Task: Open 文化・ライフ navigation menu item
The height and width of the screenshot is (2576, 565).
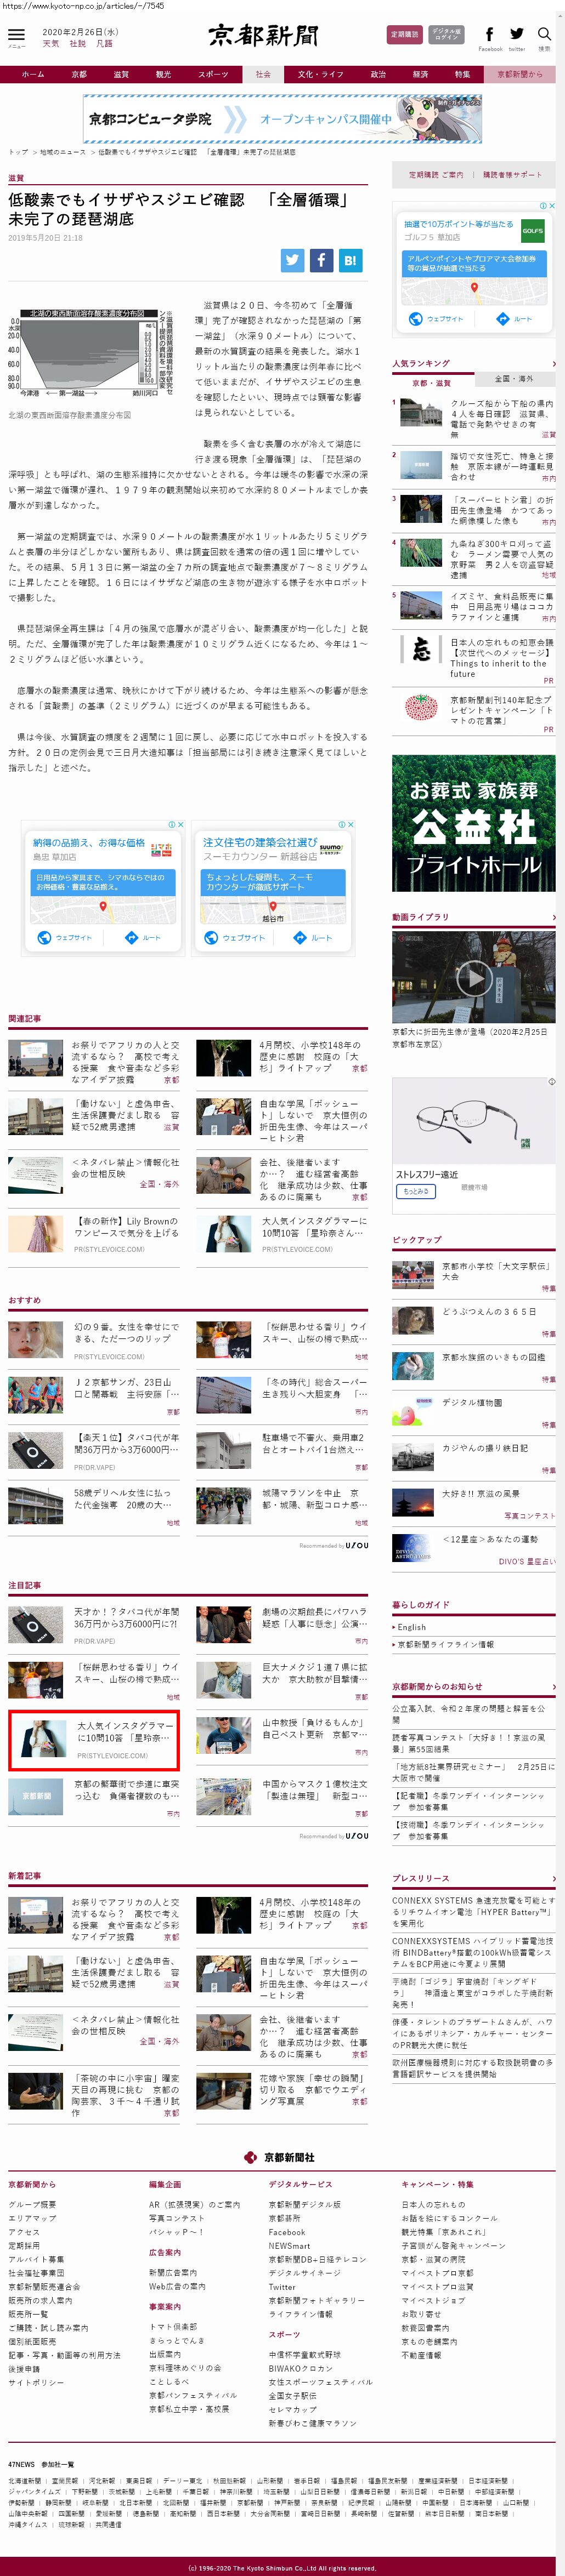Action: coord(320,74)
